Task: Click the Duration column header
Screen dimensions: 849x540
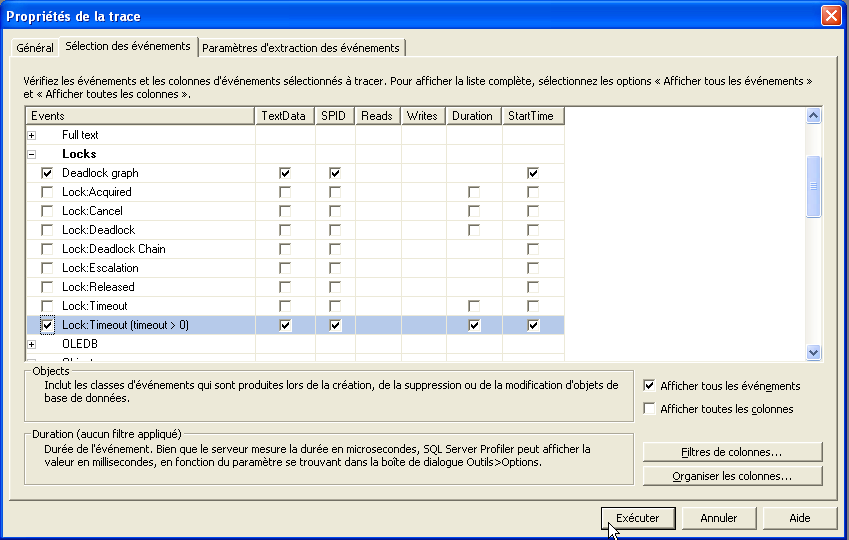Action: pos(473,116)
